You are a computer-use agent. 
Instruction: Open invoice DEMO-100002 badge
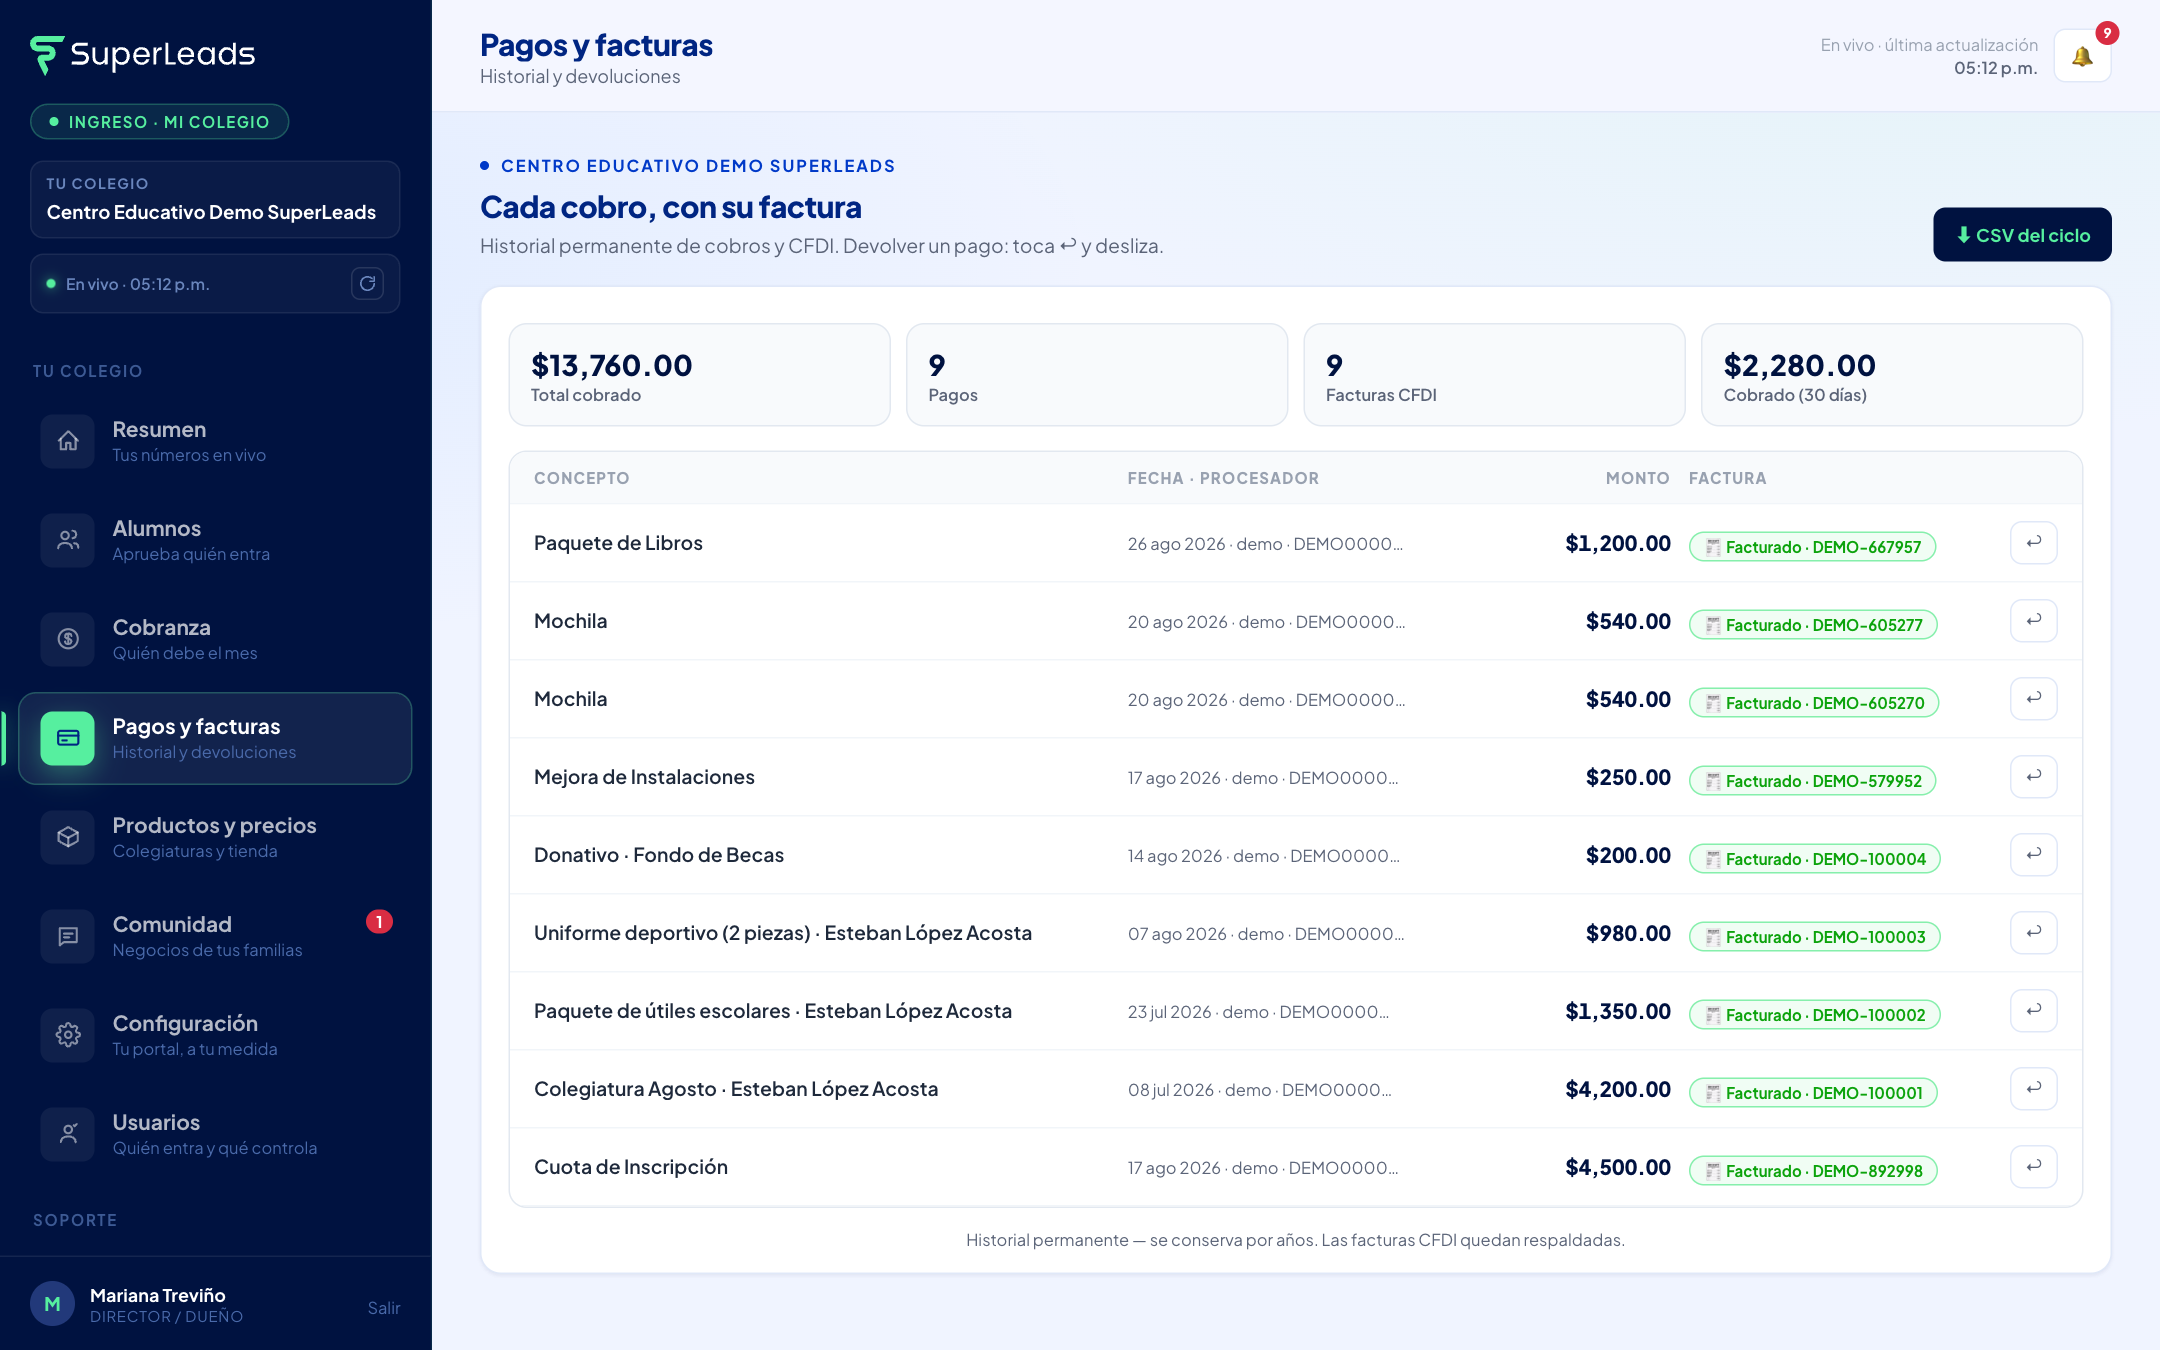1815,1015
